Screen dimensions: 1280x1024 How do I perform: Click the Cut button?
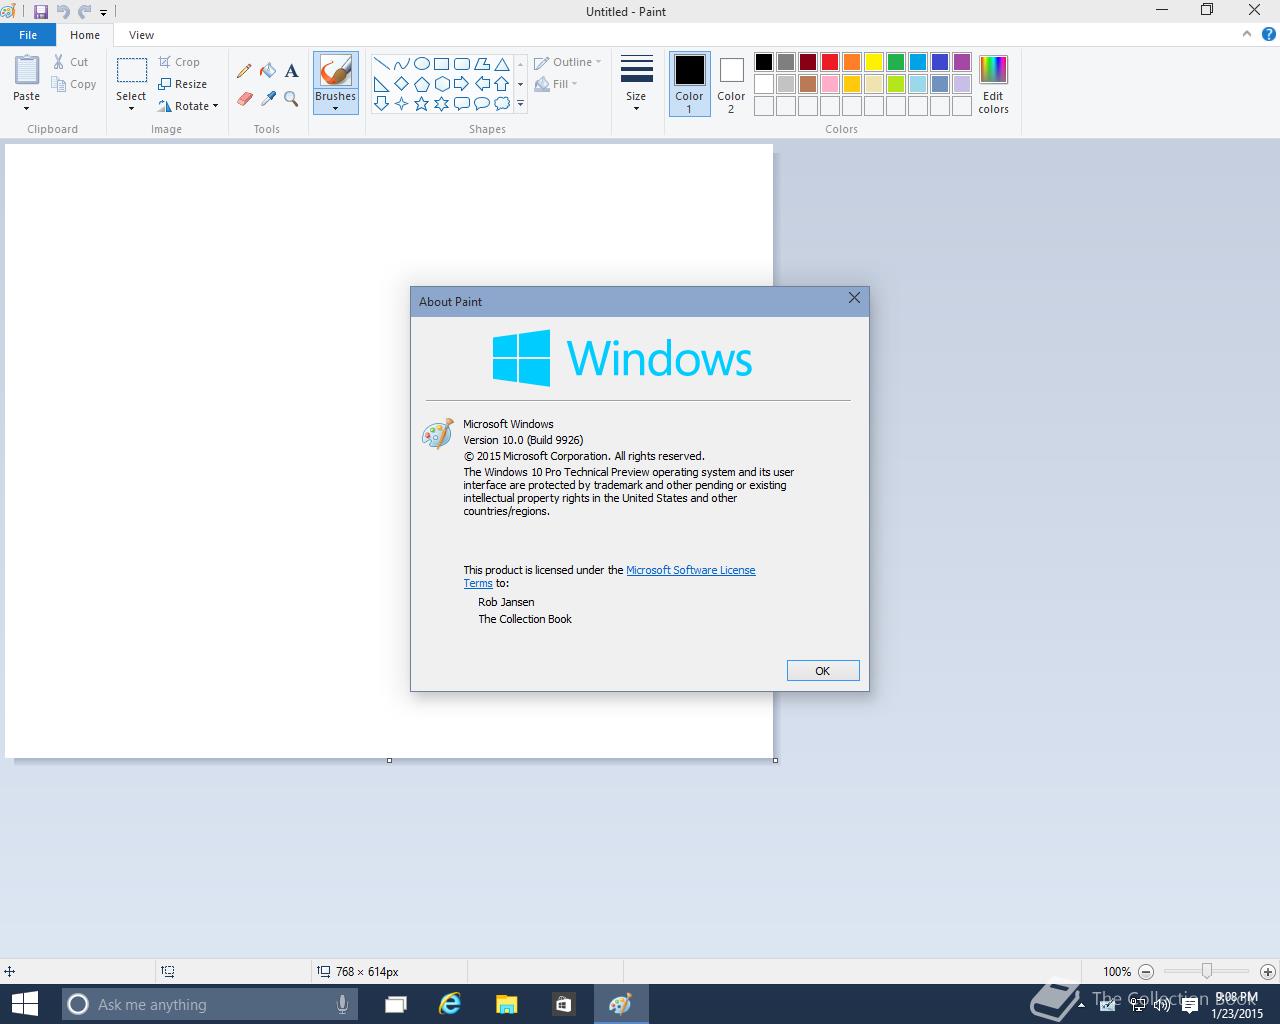tap(71, 62)
